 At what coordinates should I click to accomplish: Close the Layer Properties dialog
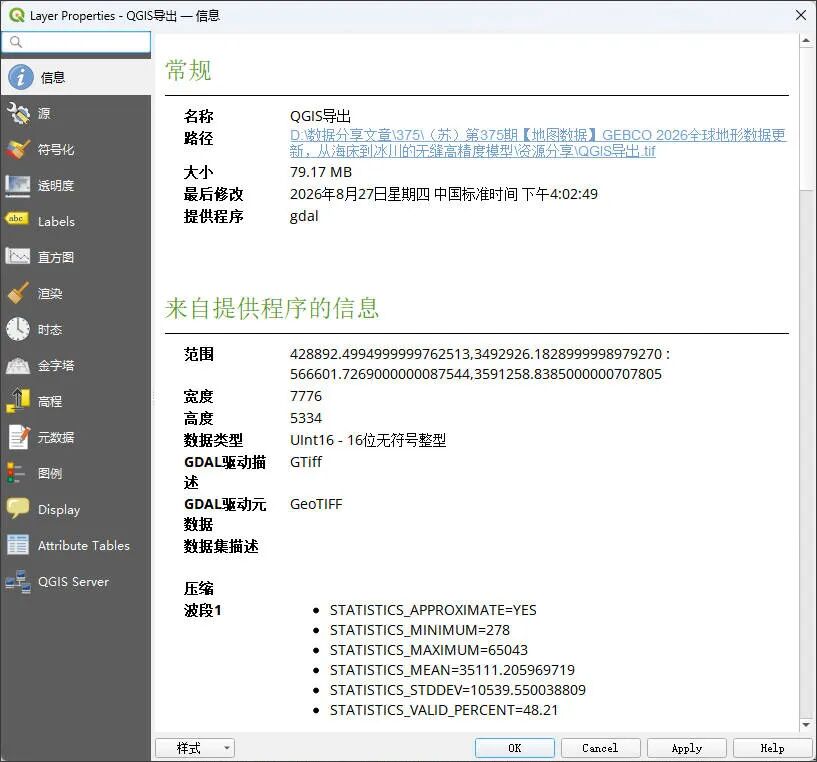(801, 15)
